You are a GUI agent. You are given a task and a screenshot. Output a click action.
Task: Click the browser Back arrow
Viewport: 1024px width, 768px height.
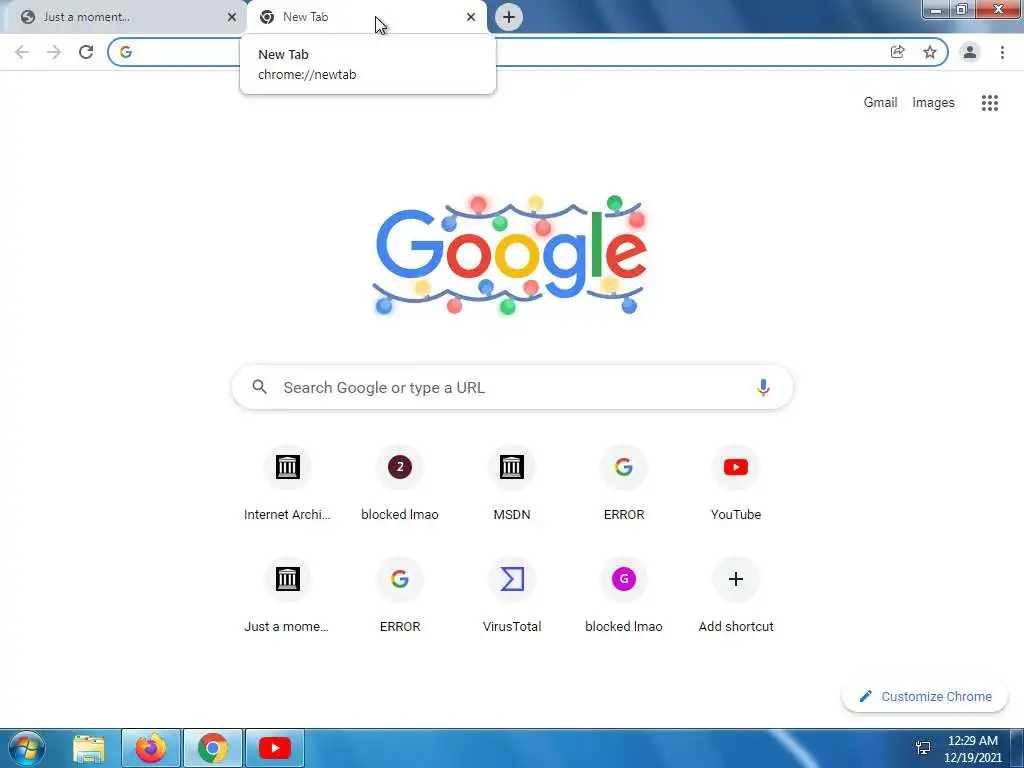[x=22, y=52]
